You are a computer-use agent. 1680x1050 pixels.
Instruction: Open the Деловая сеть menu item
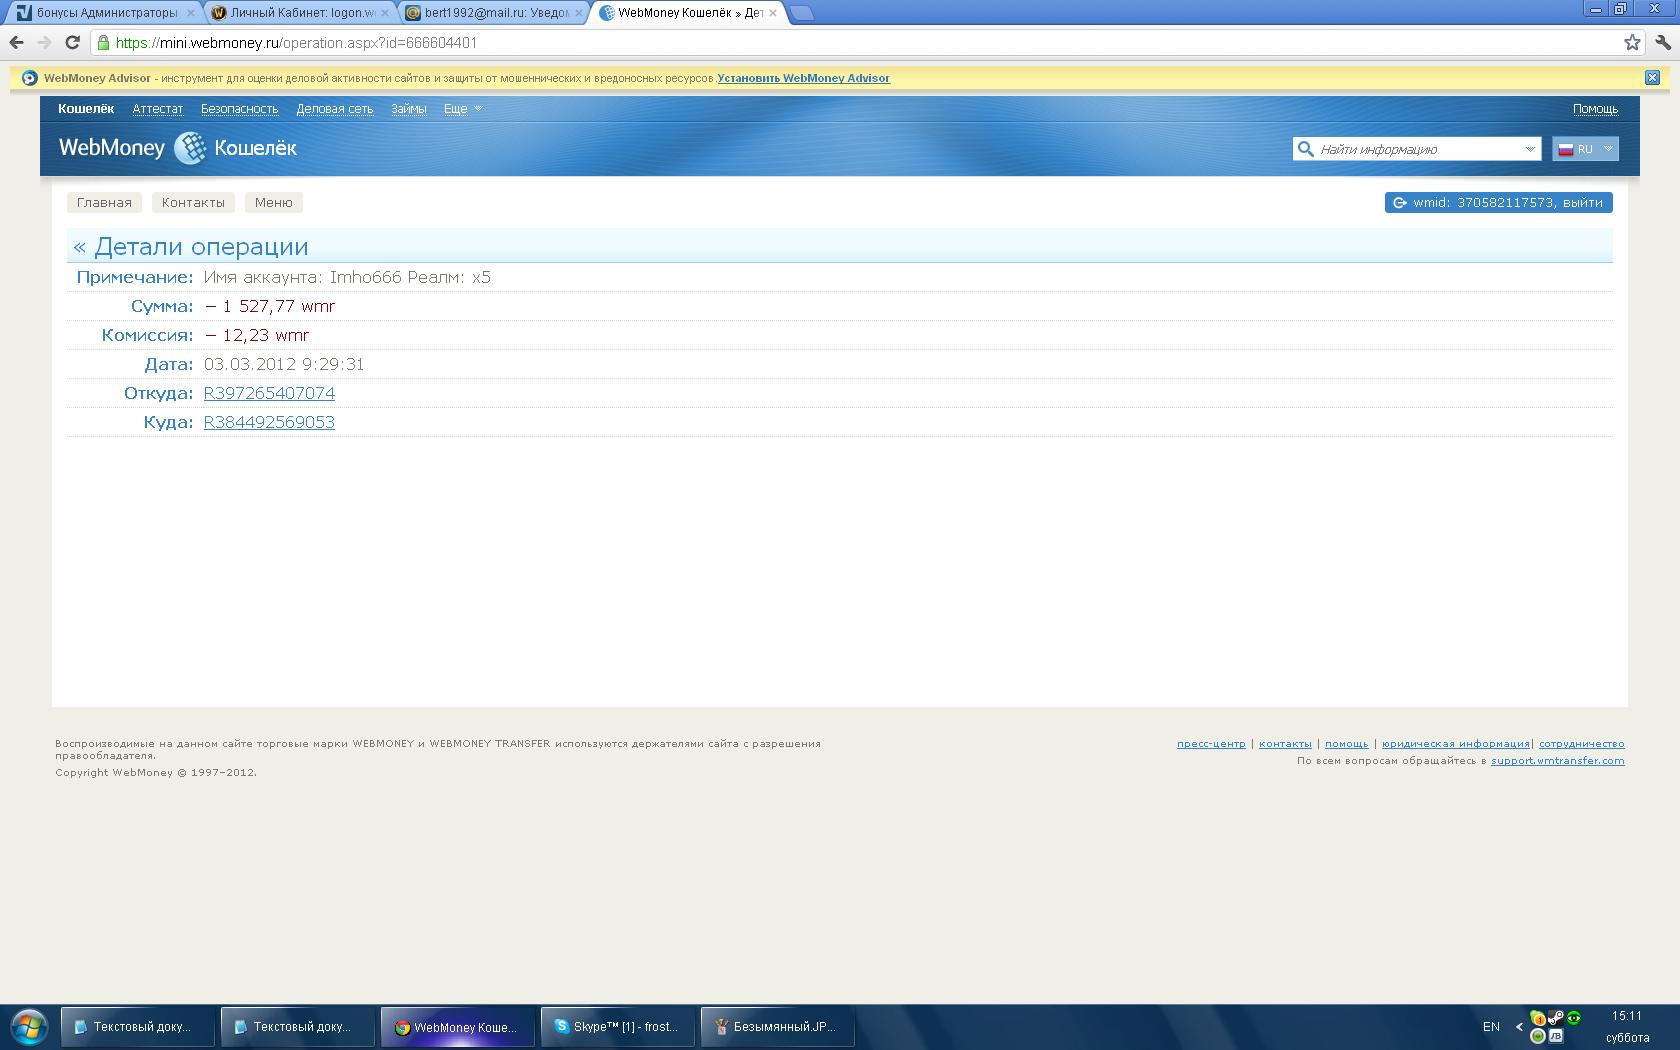(x=335, y=108)
